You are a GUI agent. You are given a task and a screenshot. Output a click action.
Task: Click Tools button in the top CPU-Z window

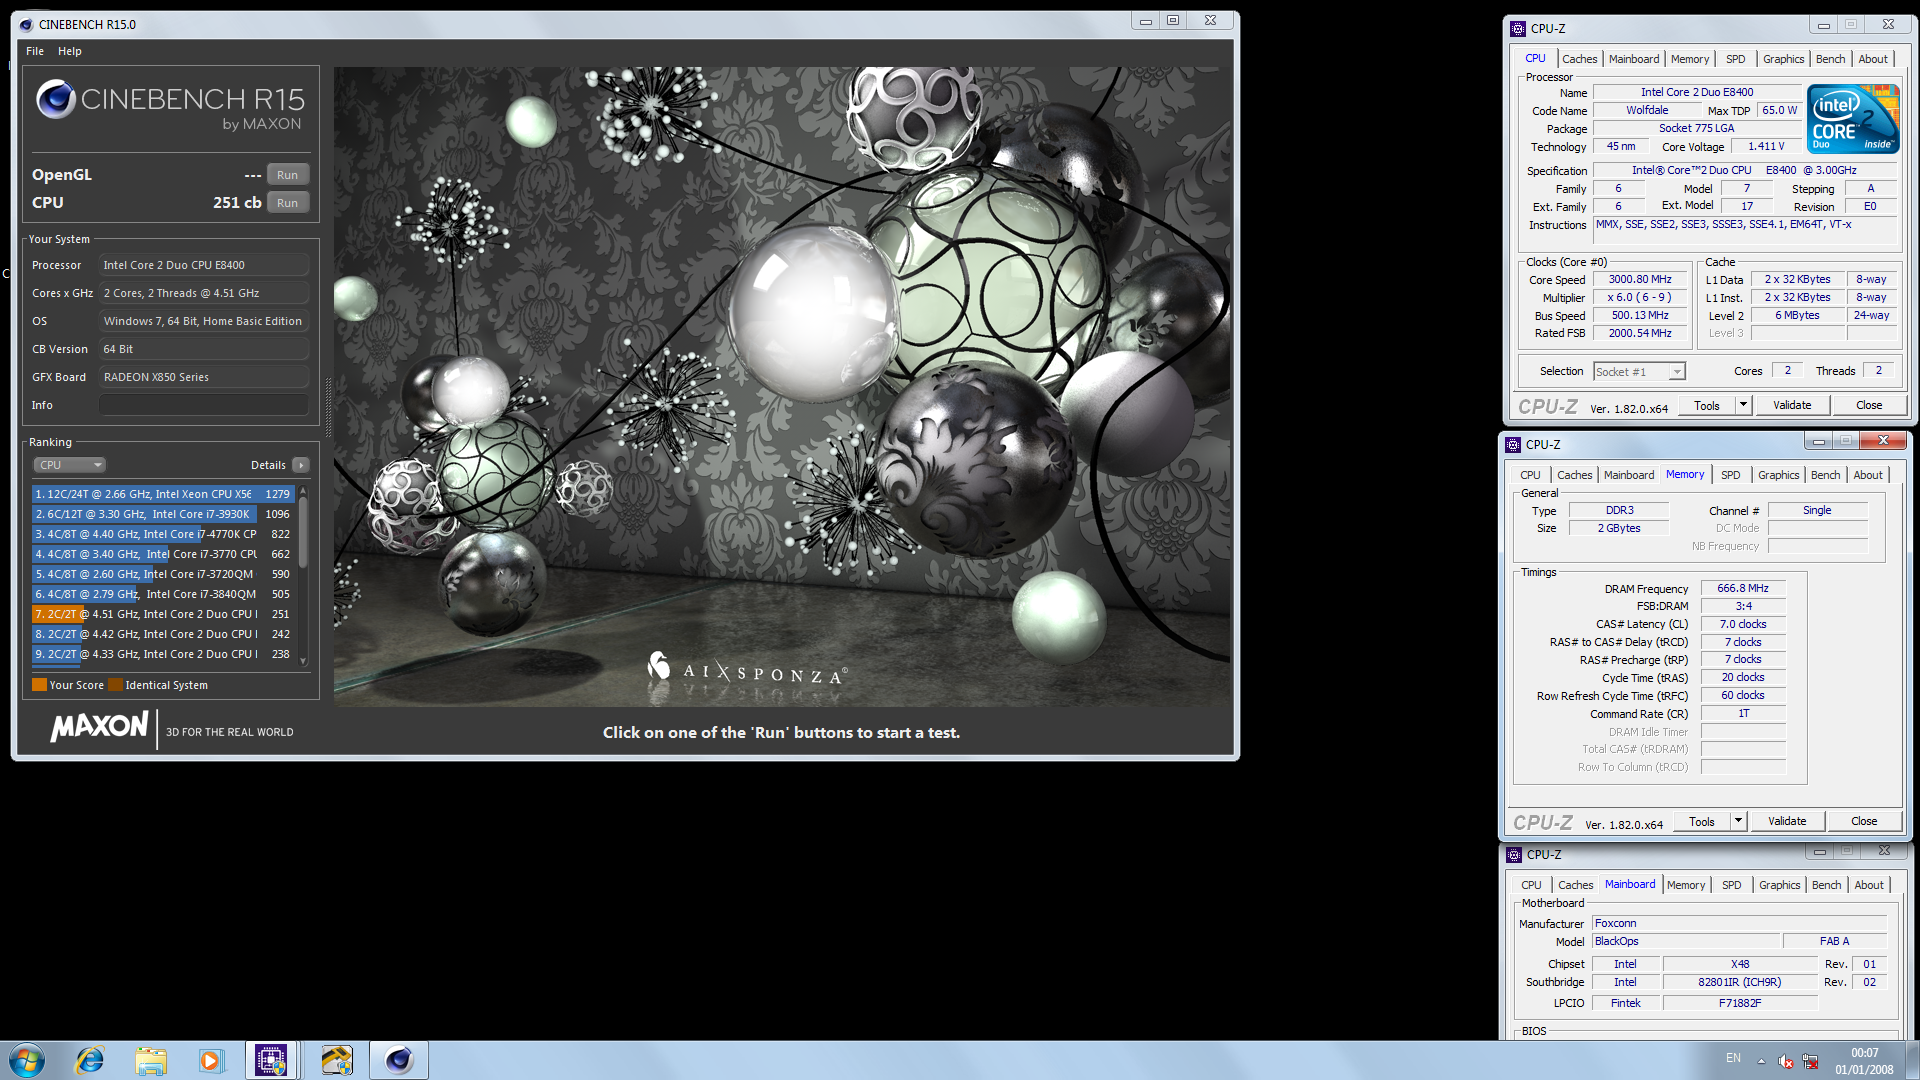(x=1707, y=405)
